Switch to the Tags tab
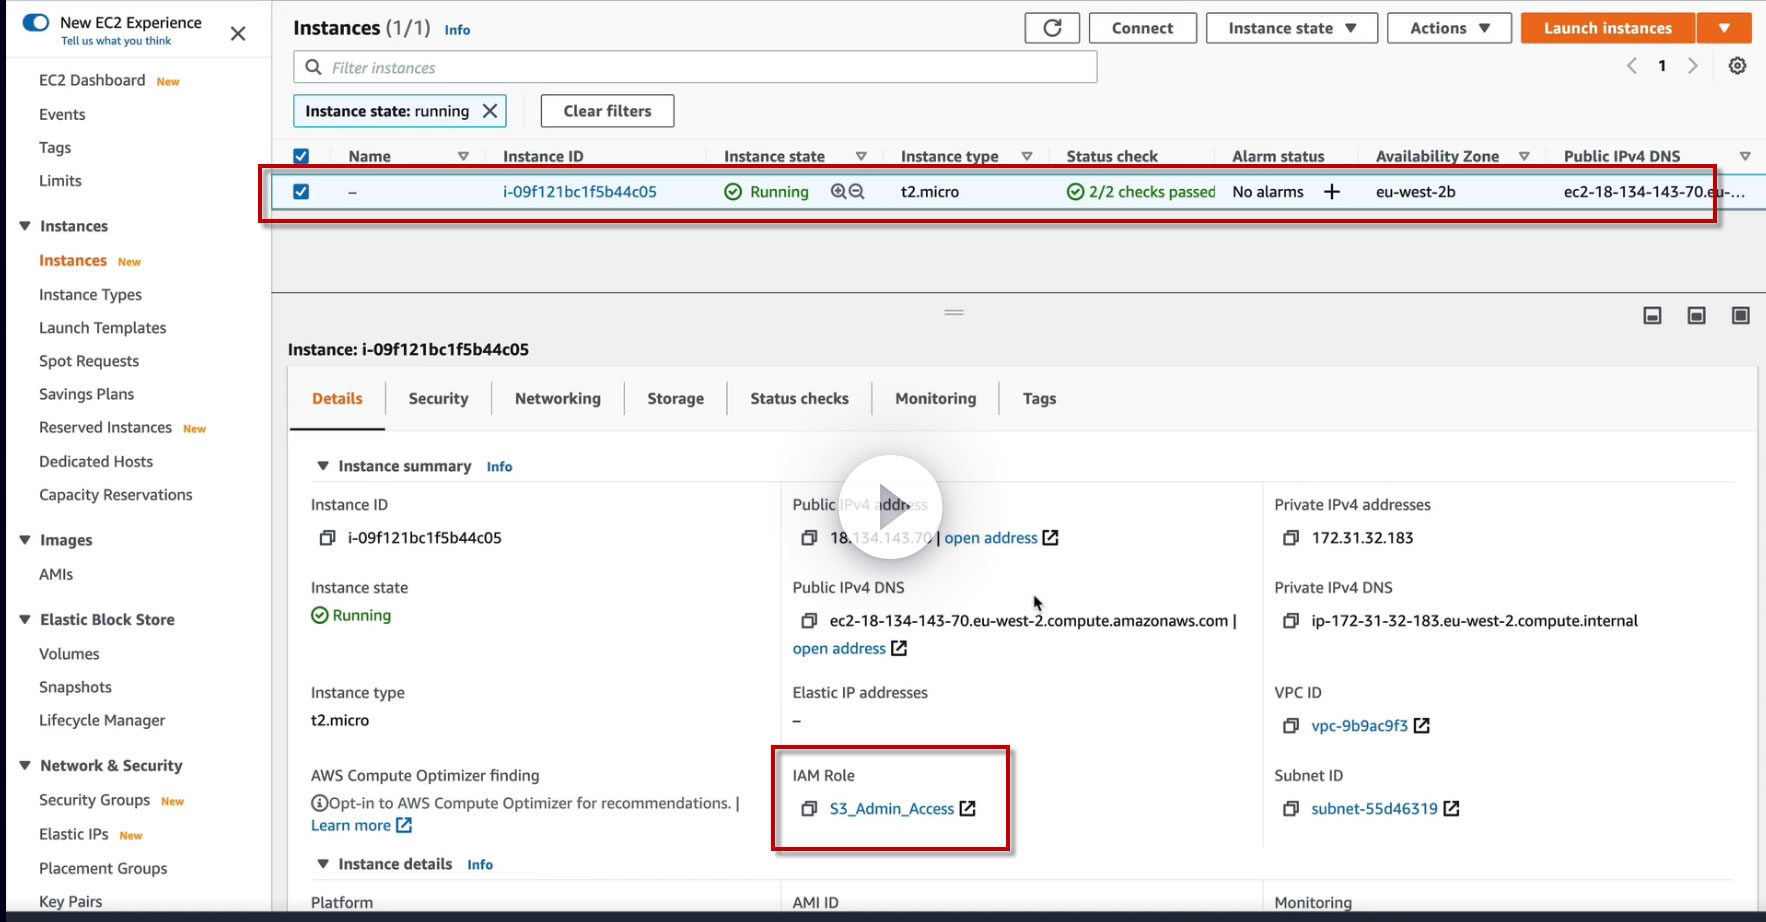The width and height of the screenshot is (1766, 922). [x=1040, y=399]
